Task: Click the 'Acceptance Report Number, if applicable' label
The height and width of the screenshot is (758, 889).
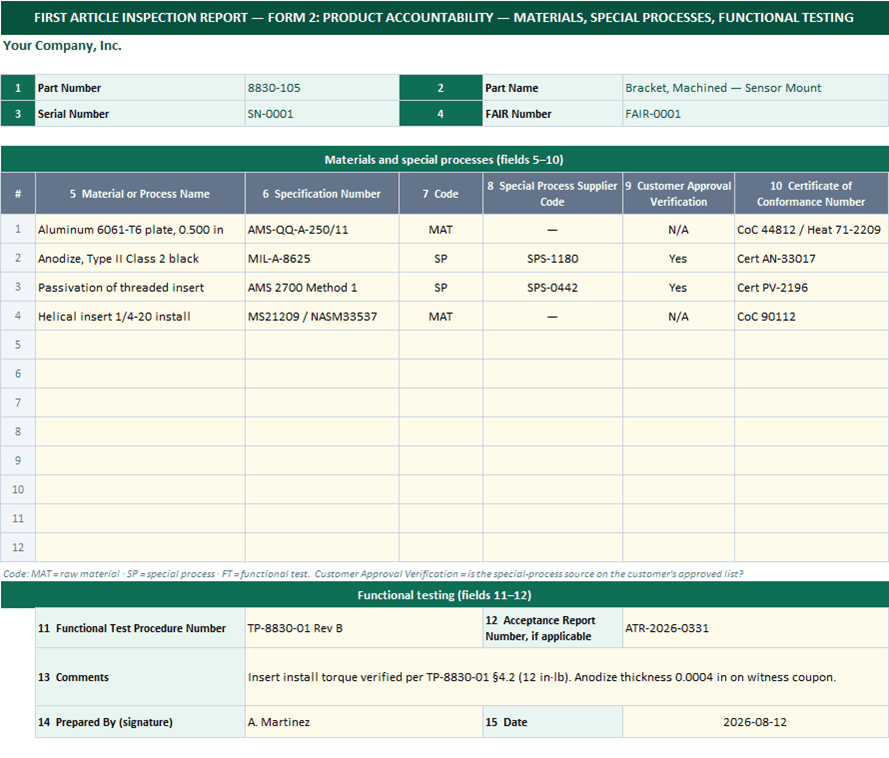Action: pyautogui.click(x=552, y=628)
